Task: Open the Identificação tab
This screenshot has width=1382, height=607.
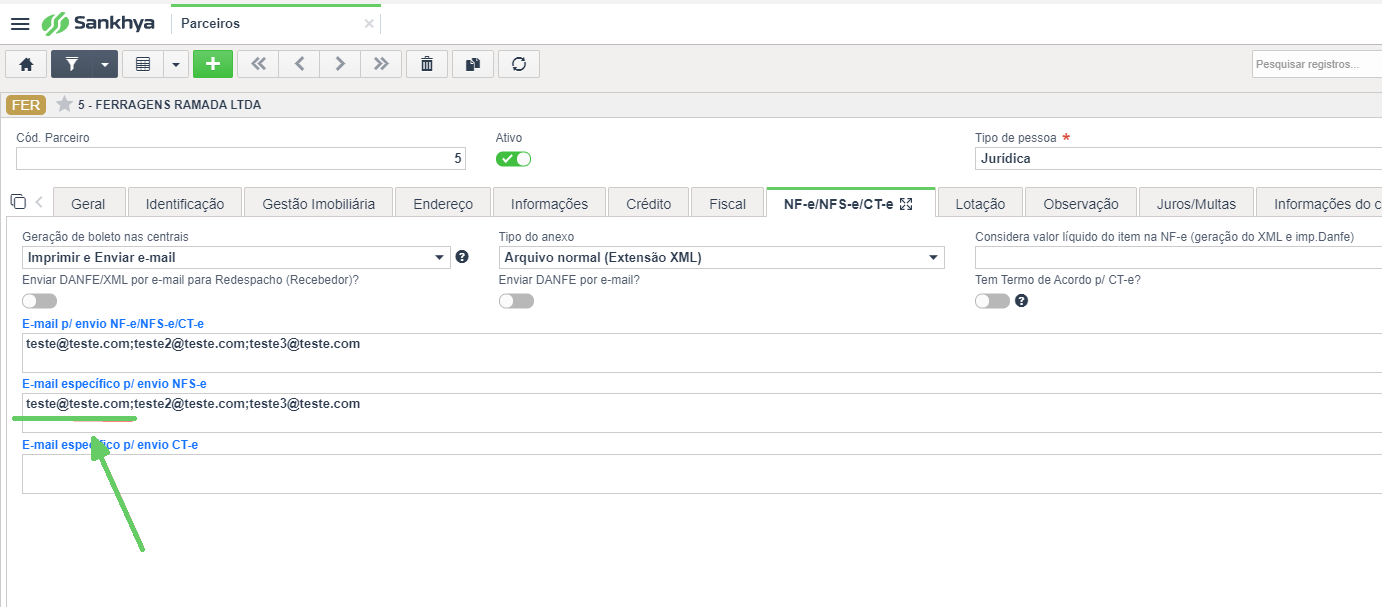Action: point(185,203)
